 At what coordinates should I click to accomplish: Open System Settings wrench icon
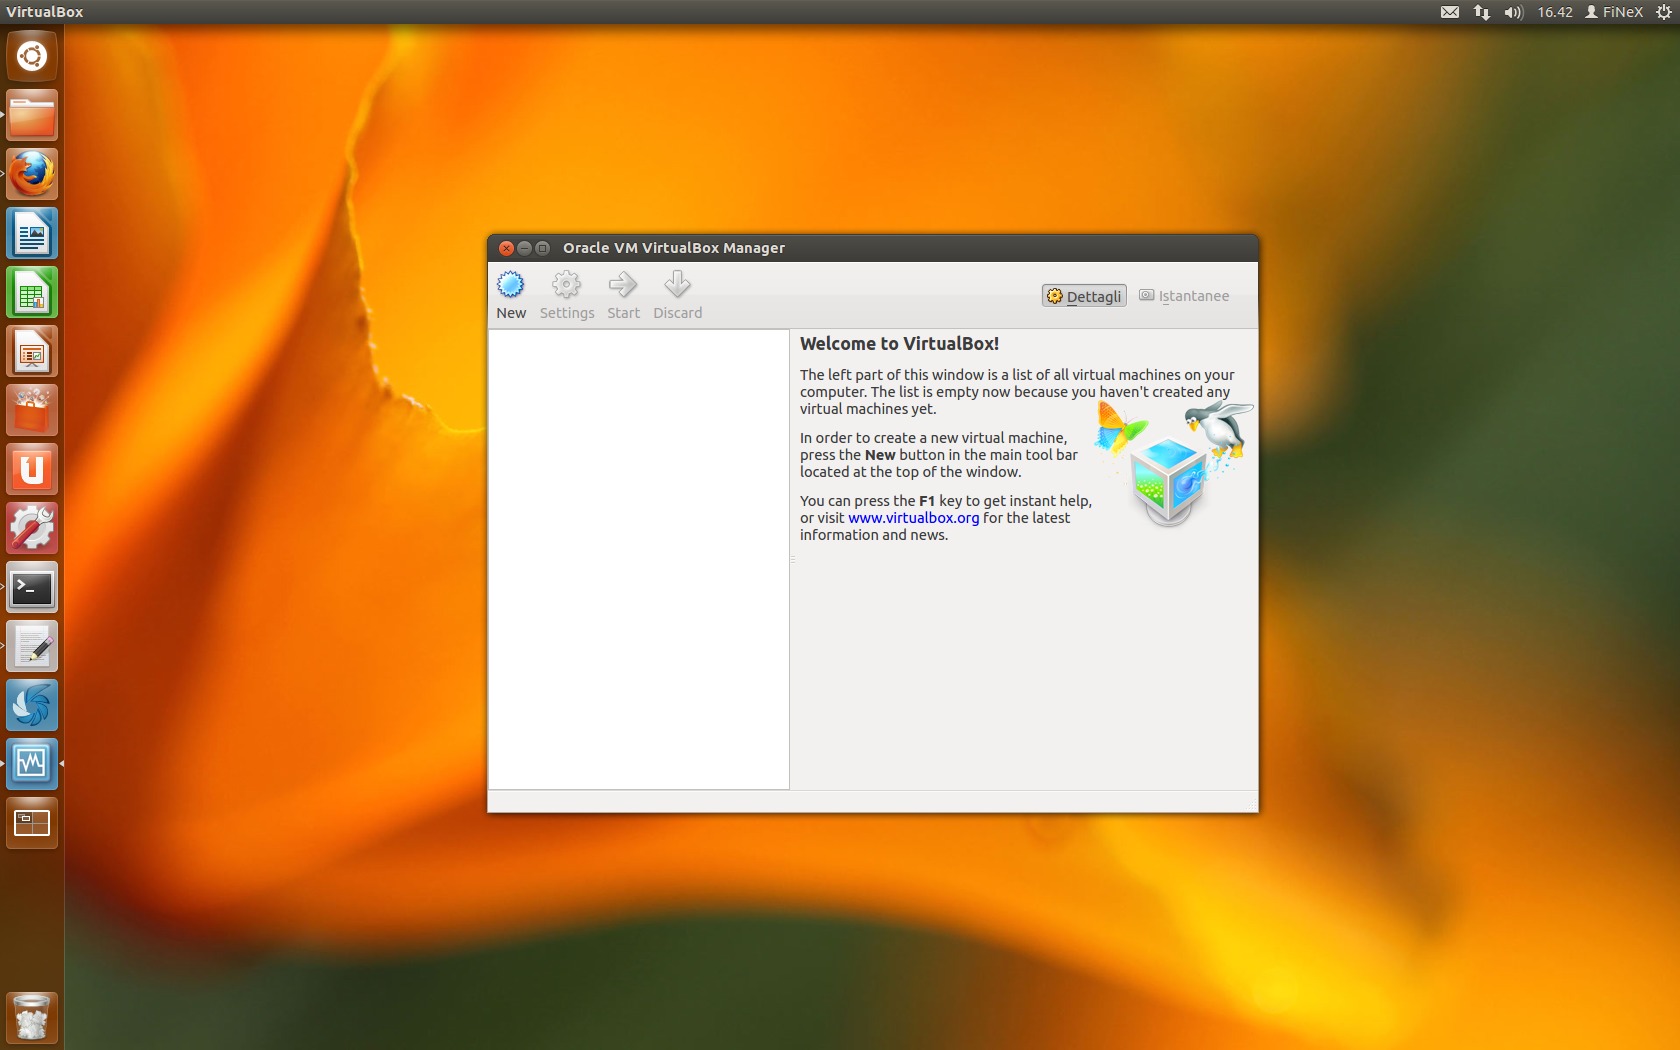pyautogui.click(x=32, y=528)
